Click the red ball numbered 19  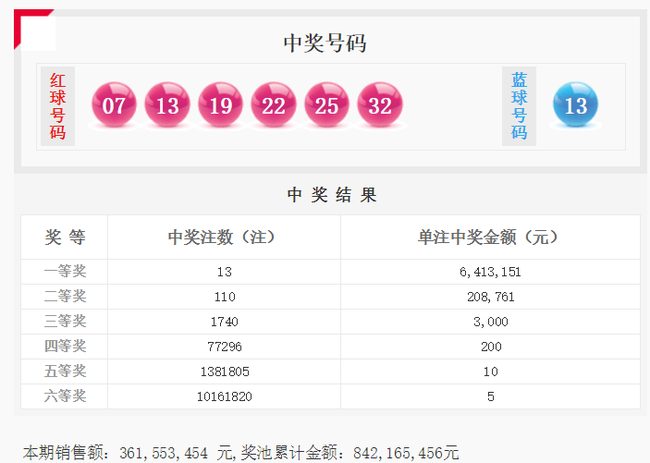pos(220,105)
